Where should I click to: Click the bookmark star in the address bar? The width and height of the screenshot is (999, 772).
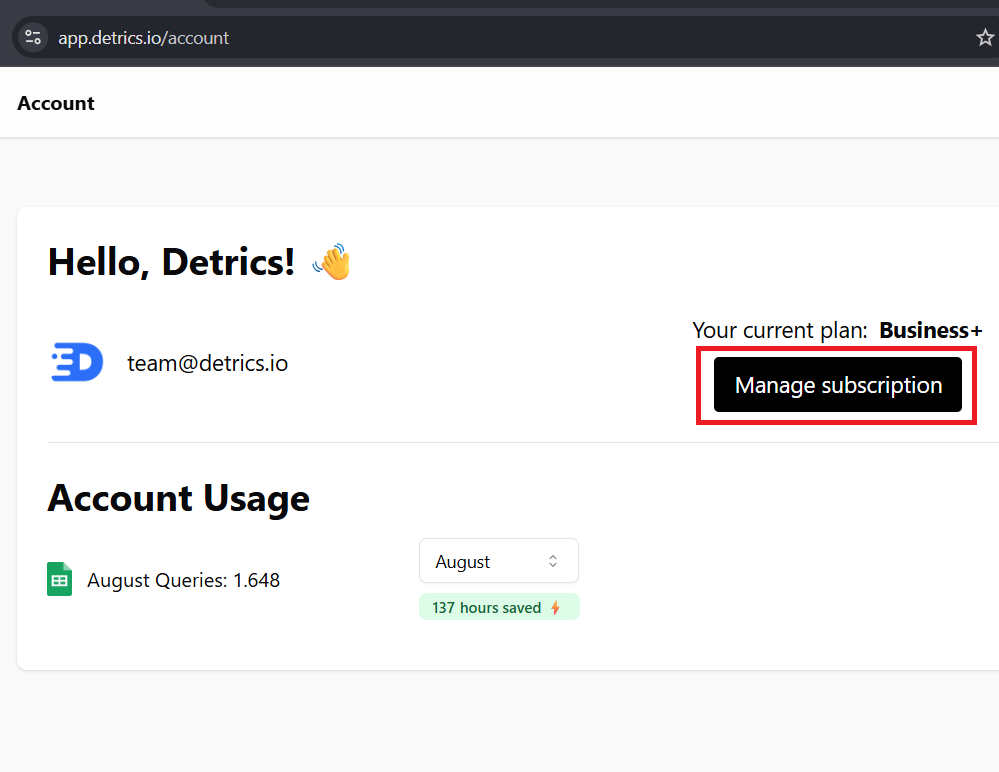tap(985, 37)
